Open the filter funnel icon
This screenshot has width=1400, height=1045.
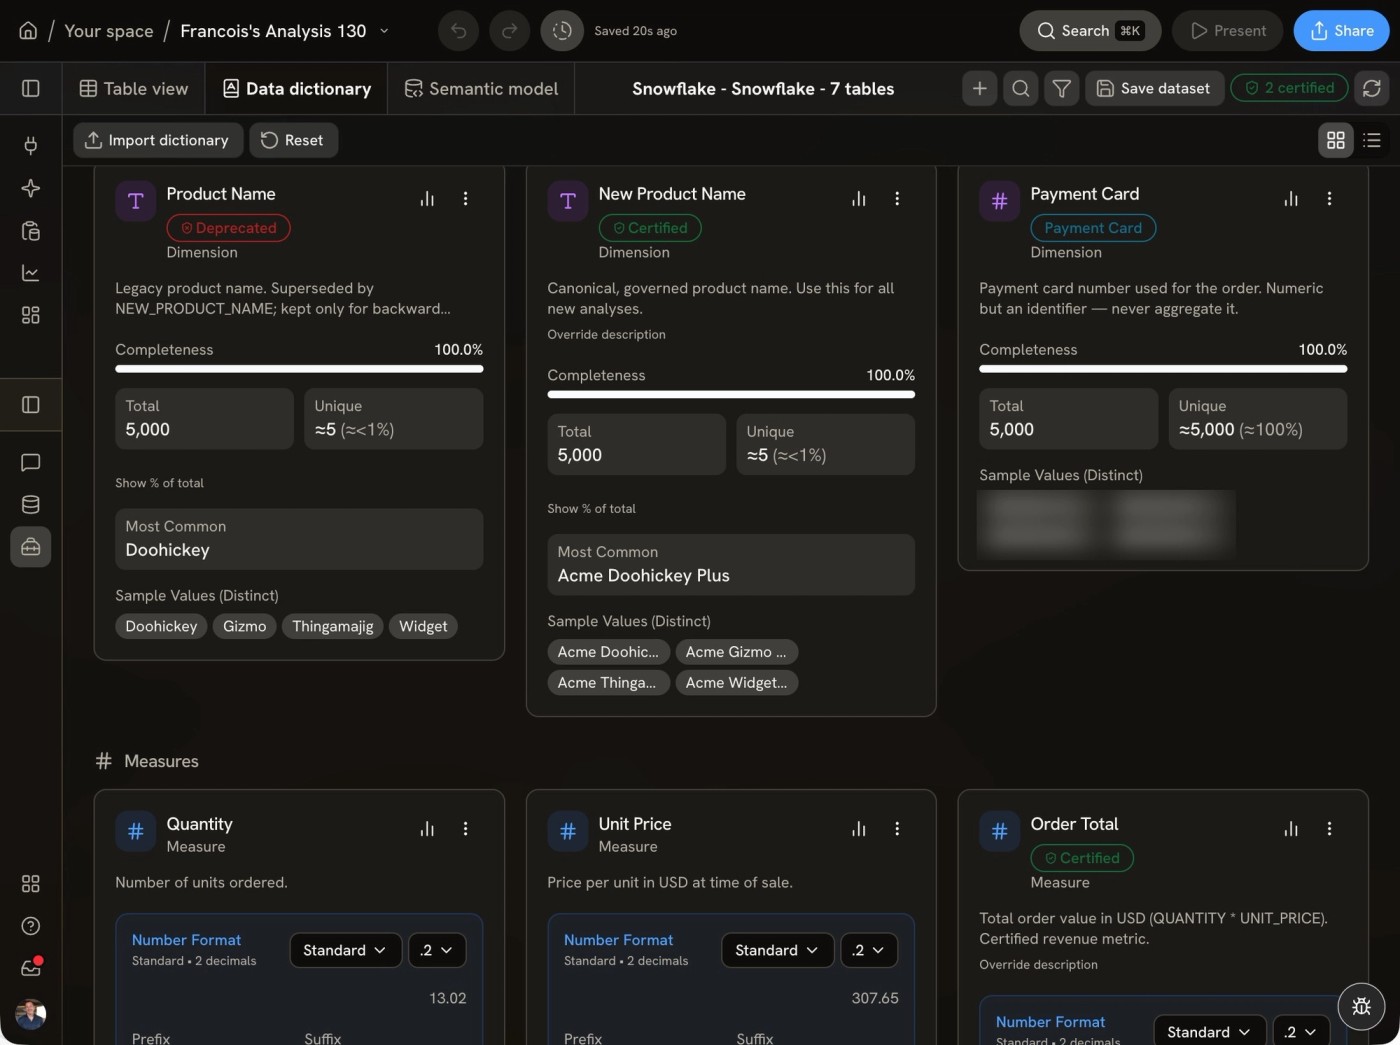pos(1062,89)
